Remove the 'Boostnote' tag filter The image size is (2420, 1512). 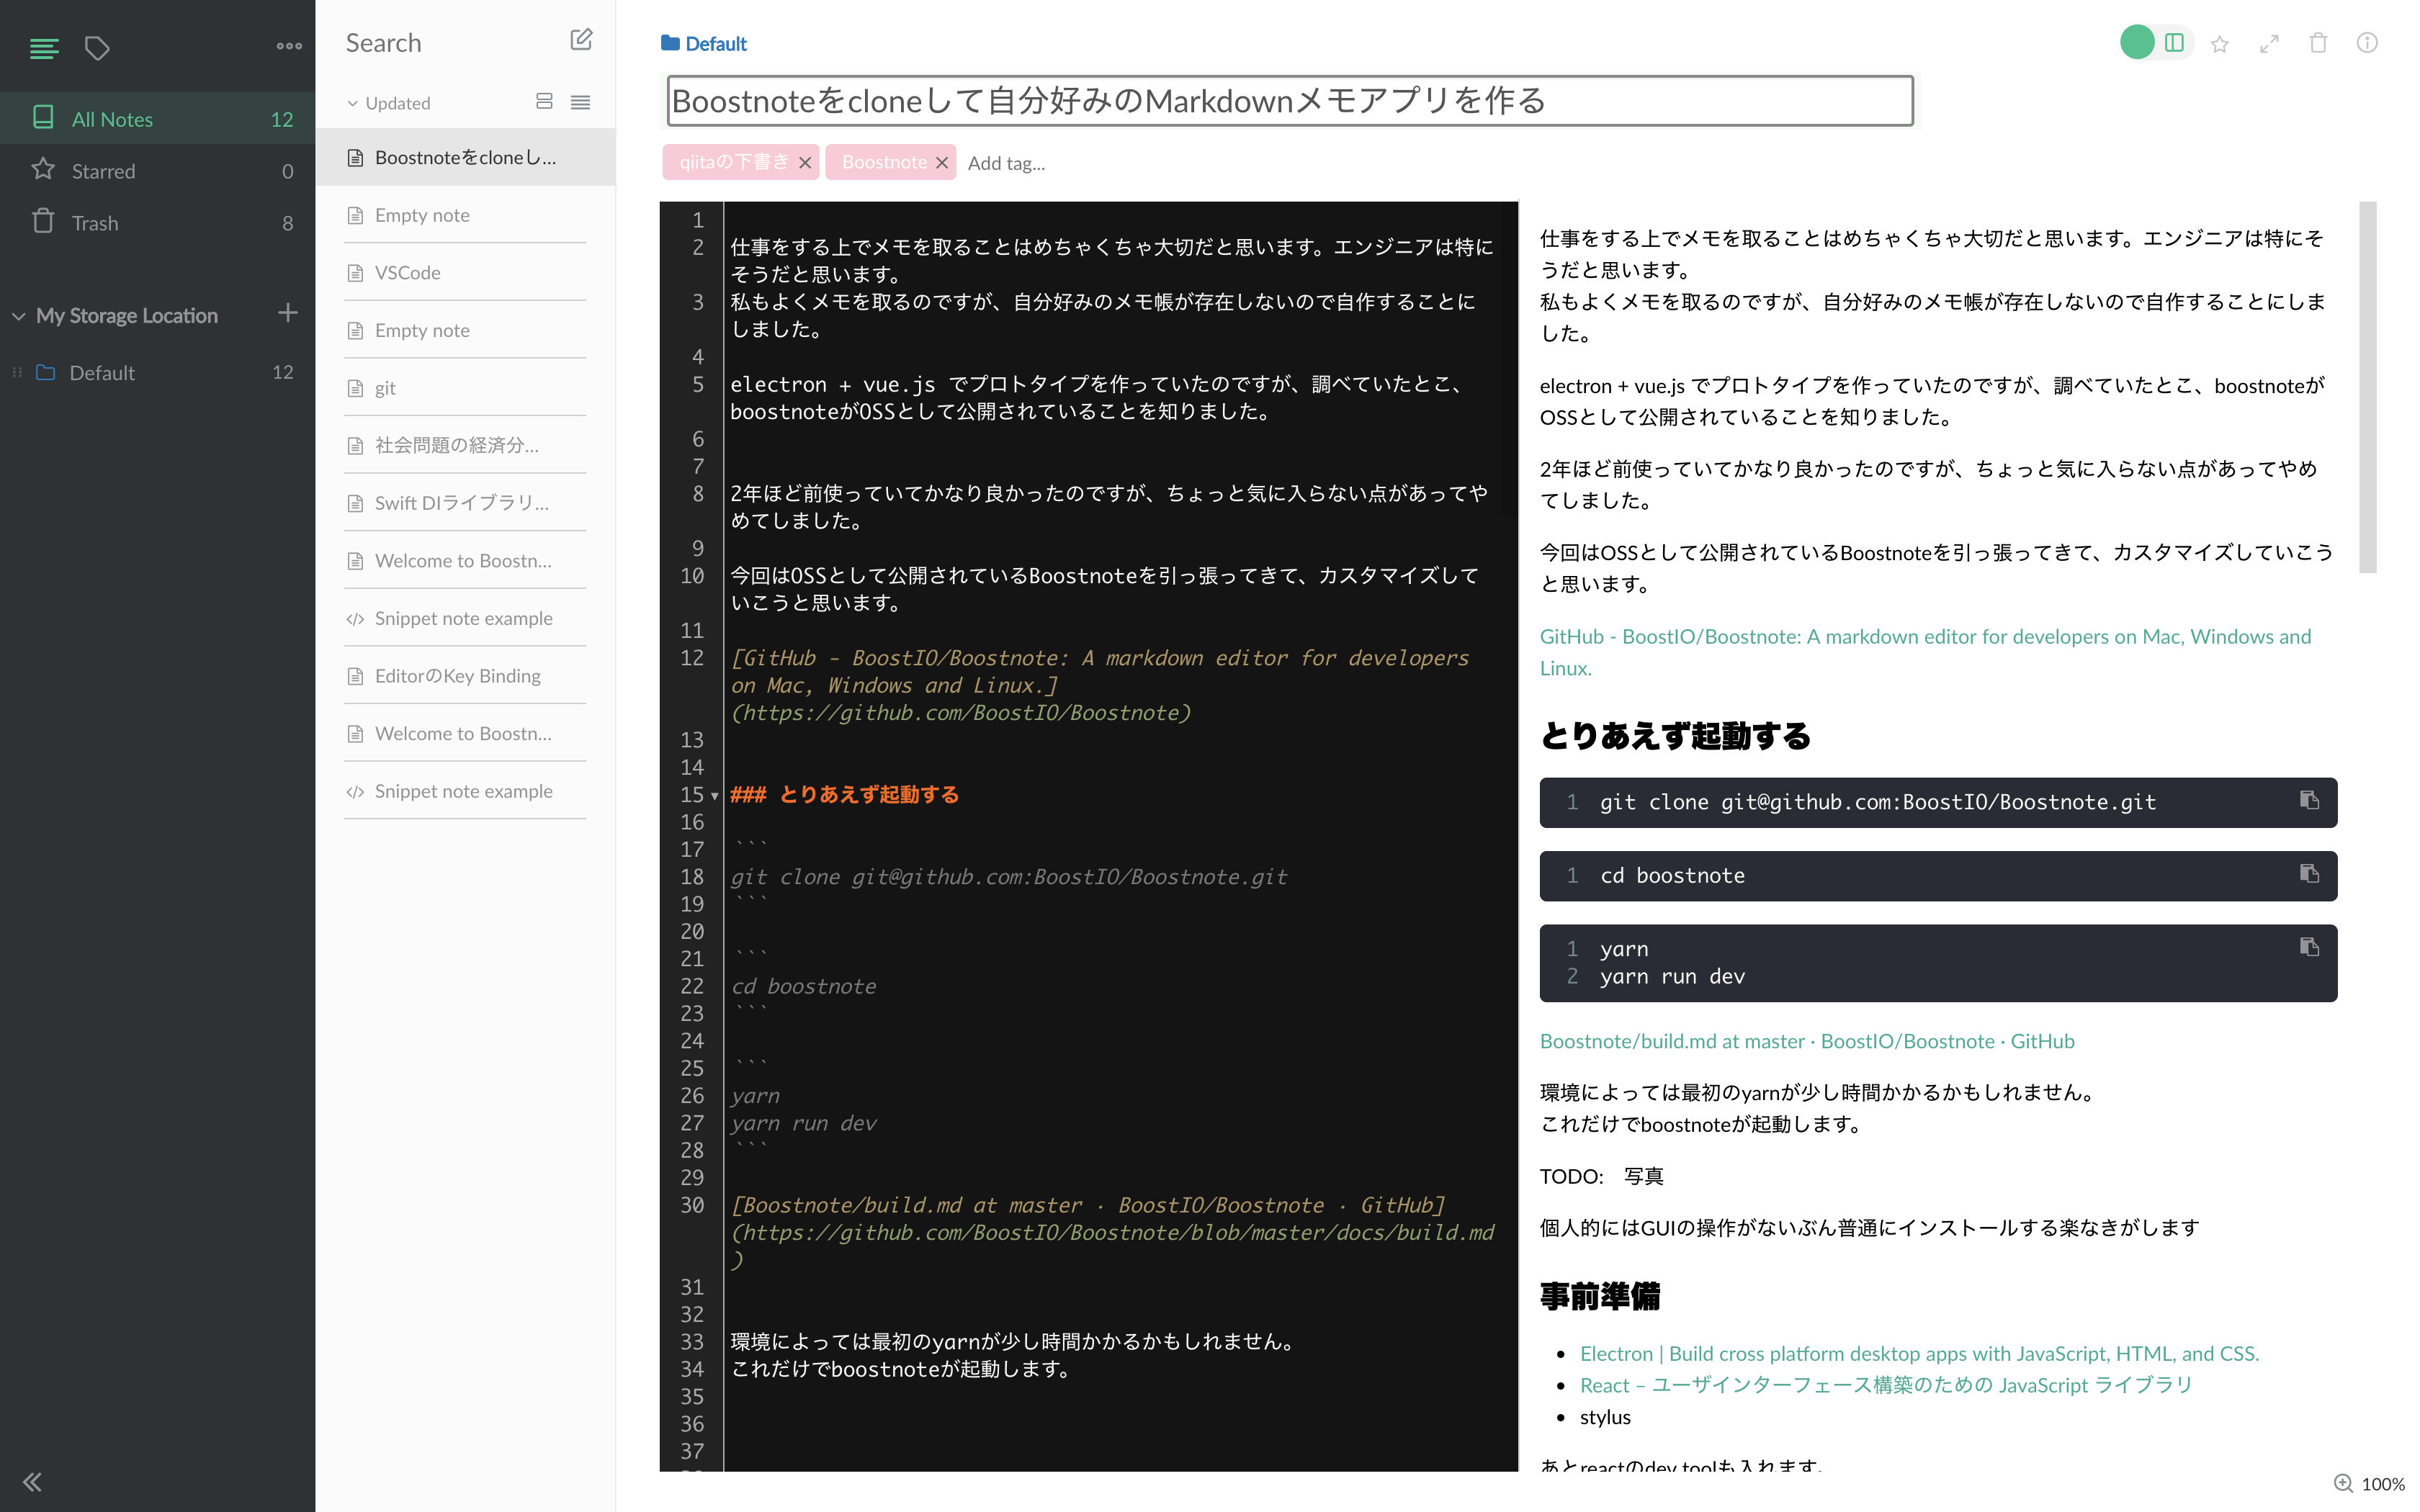[941, 162]
